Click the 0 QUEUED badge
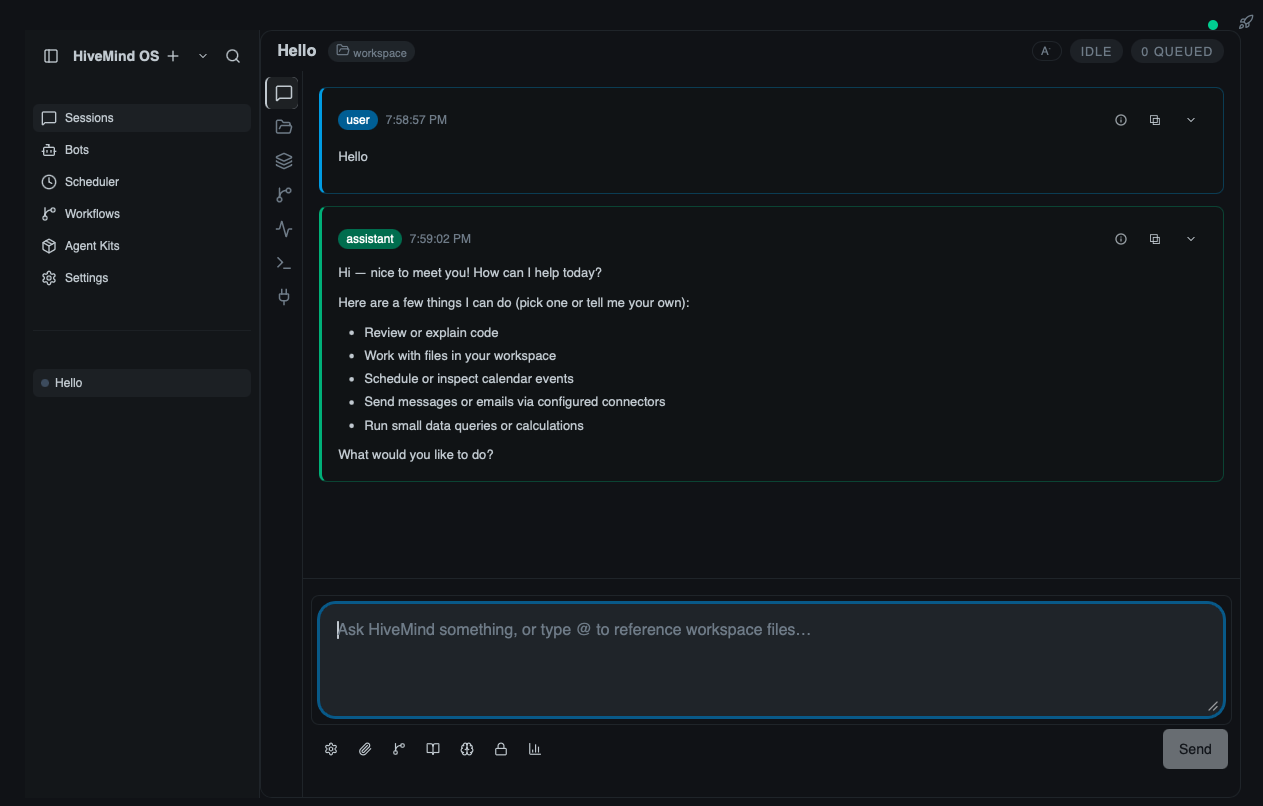 [x=1177, y=51]
